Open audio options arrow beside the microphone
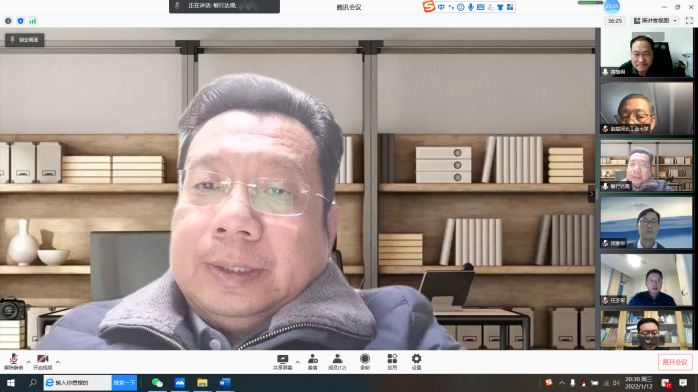 [28, 362]
